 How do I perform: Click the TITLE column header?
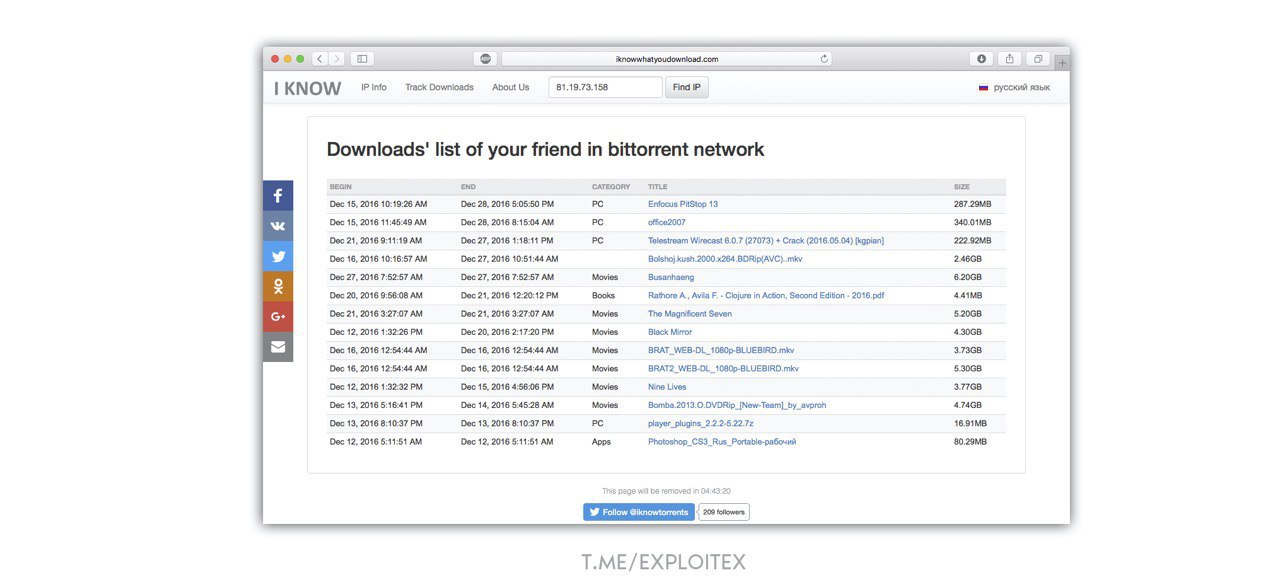coord(657,187)
